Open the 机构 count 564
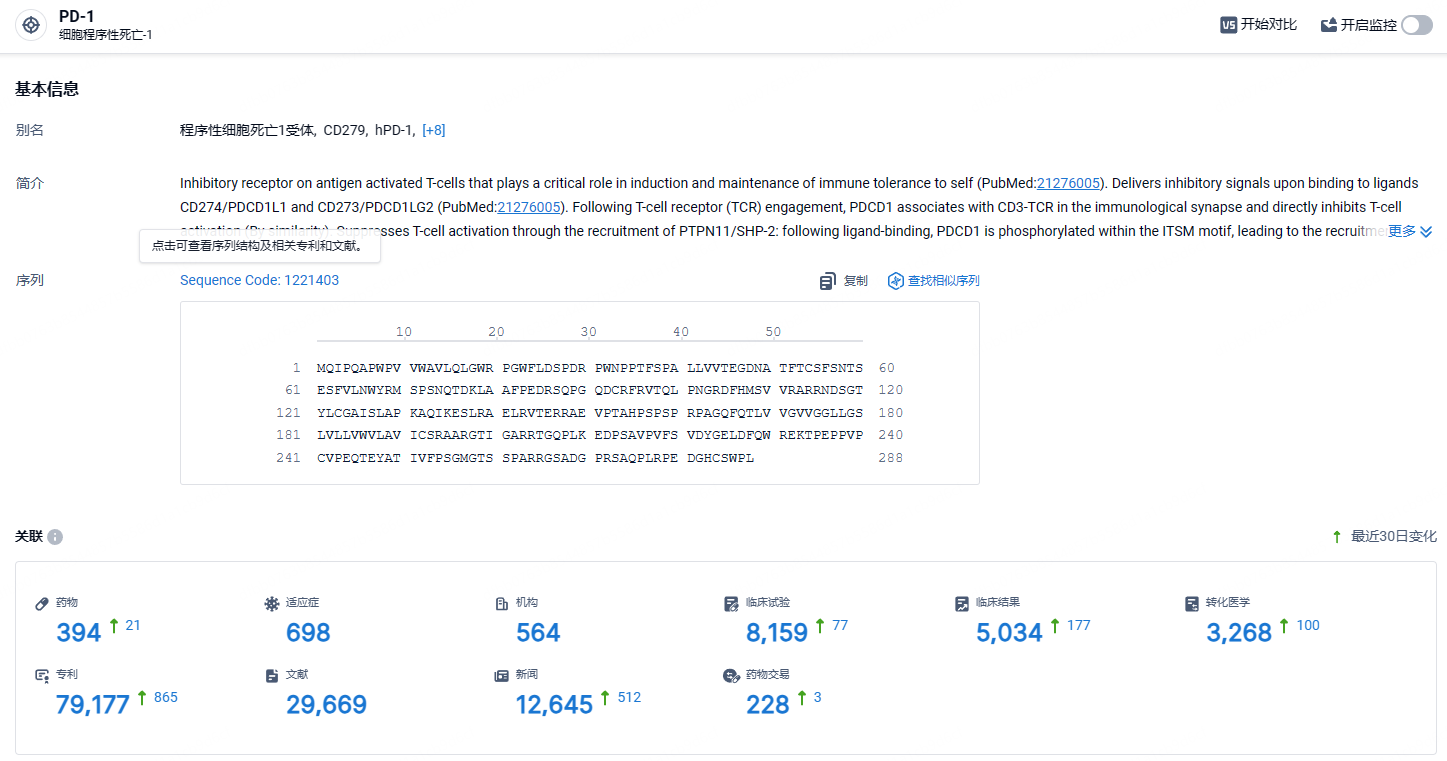 click(538, 632)
